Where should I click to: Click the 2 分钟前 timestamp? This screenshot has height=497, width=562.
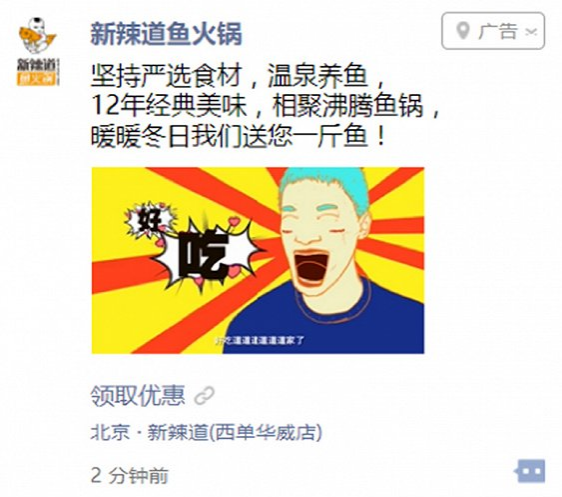(129, 476)
